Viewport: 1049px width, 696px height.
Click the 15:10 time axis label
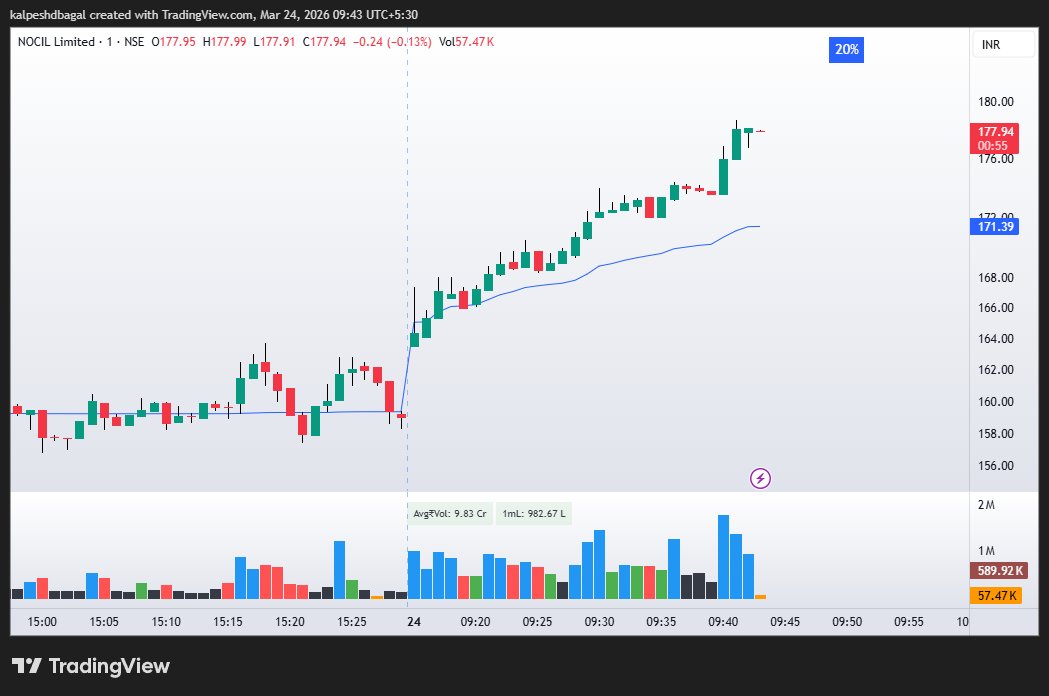pyautogui.click(x=166, y=622)
